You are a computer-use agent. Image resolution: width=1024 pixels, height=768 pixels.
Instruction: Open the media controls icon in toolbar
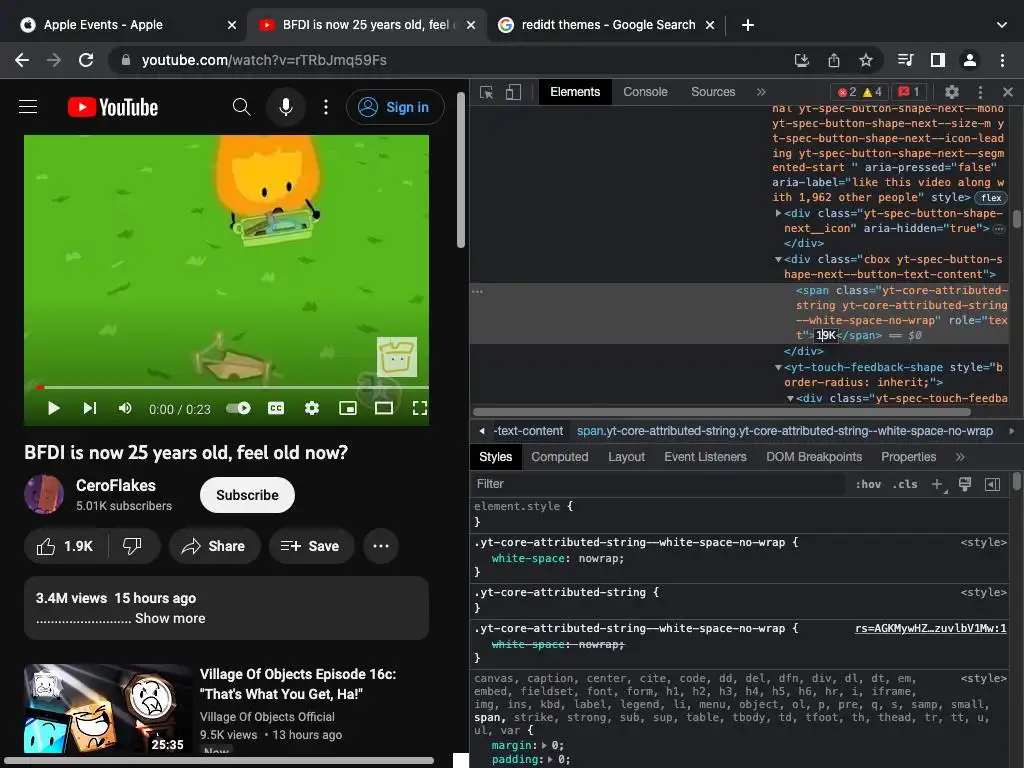click(905, 60)
